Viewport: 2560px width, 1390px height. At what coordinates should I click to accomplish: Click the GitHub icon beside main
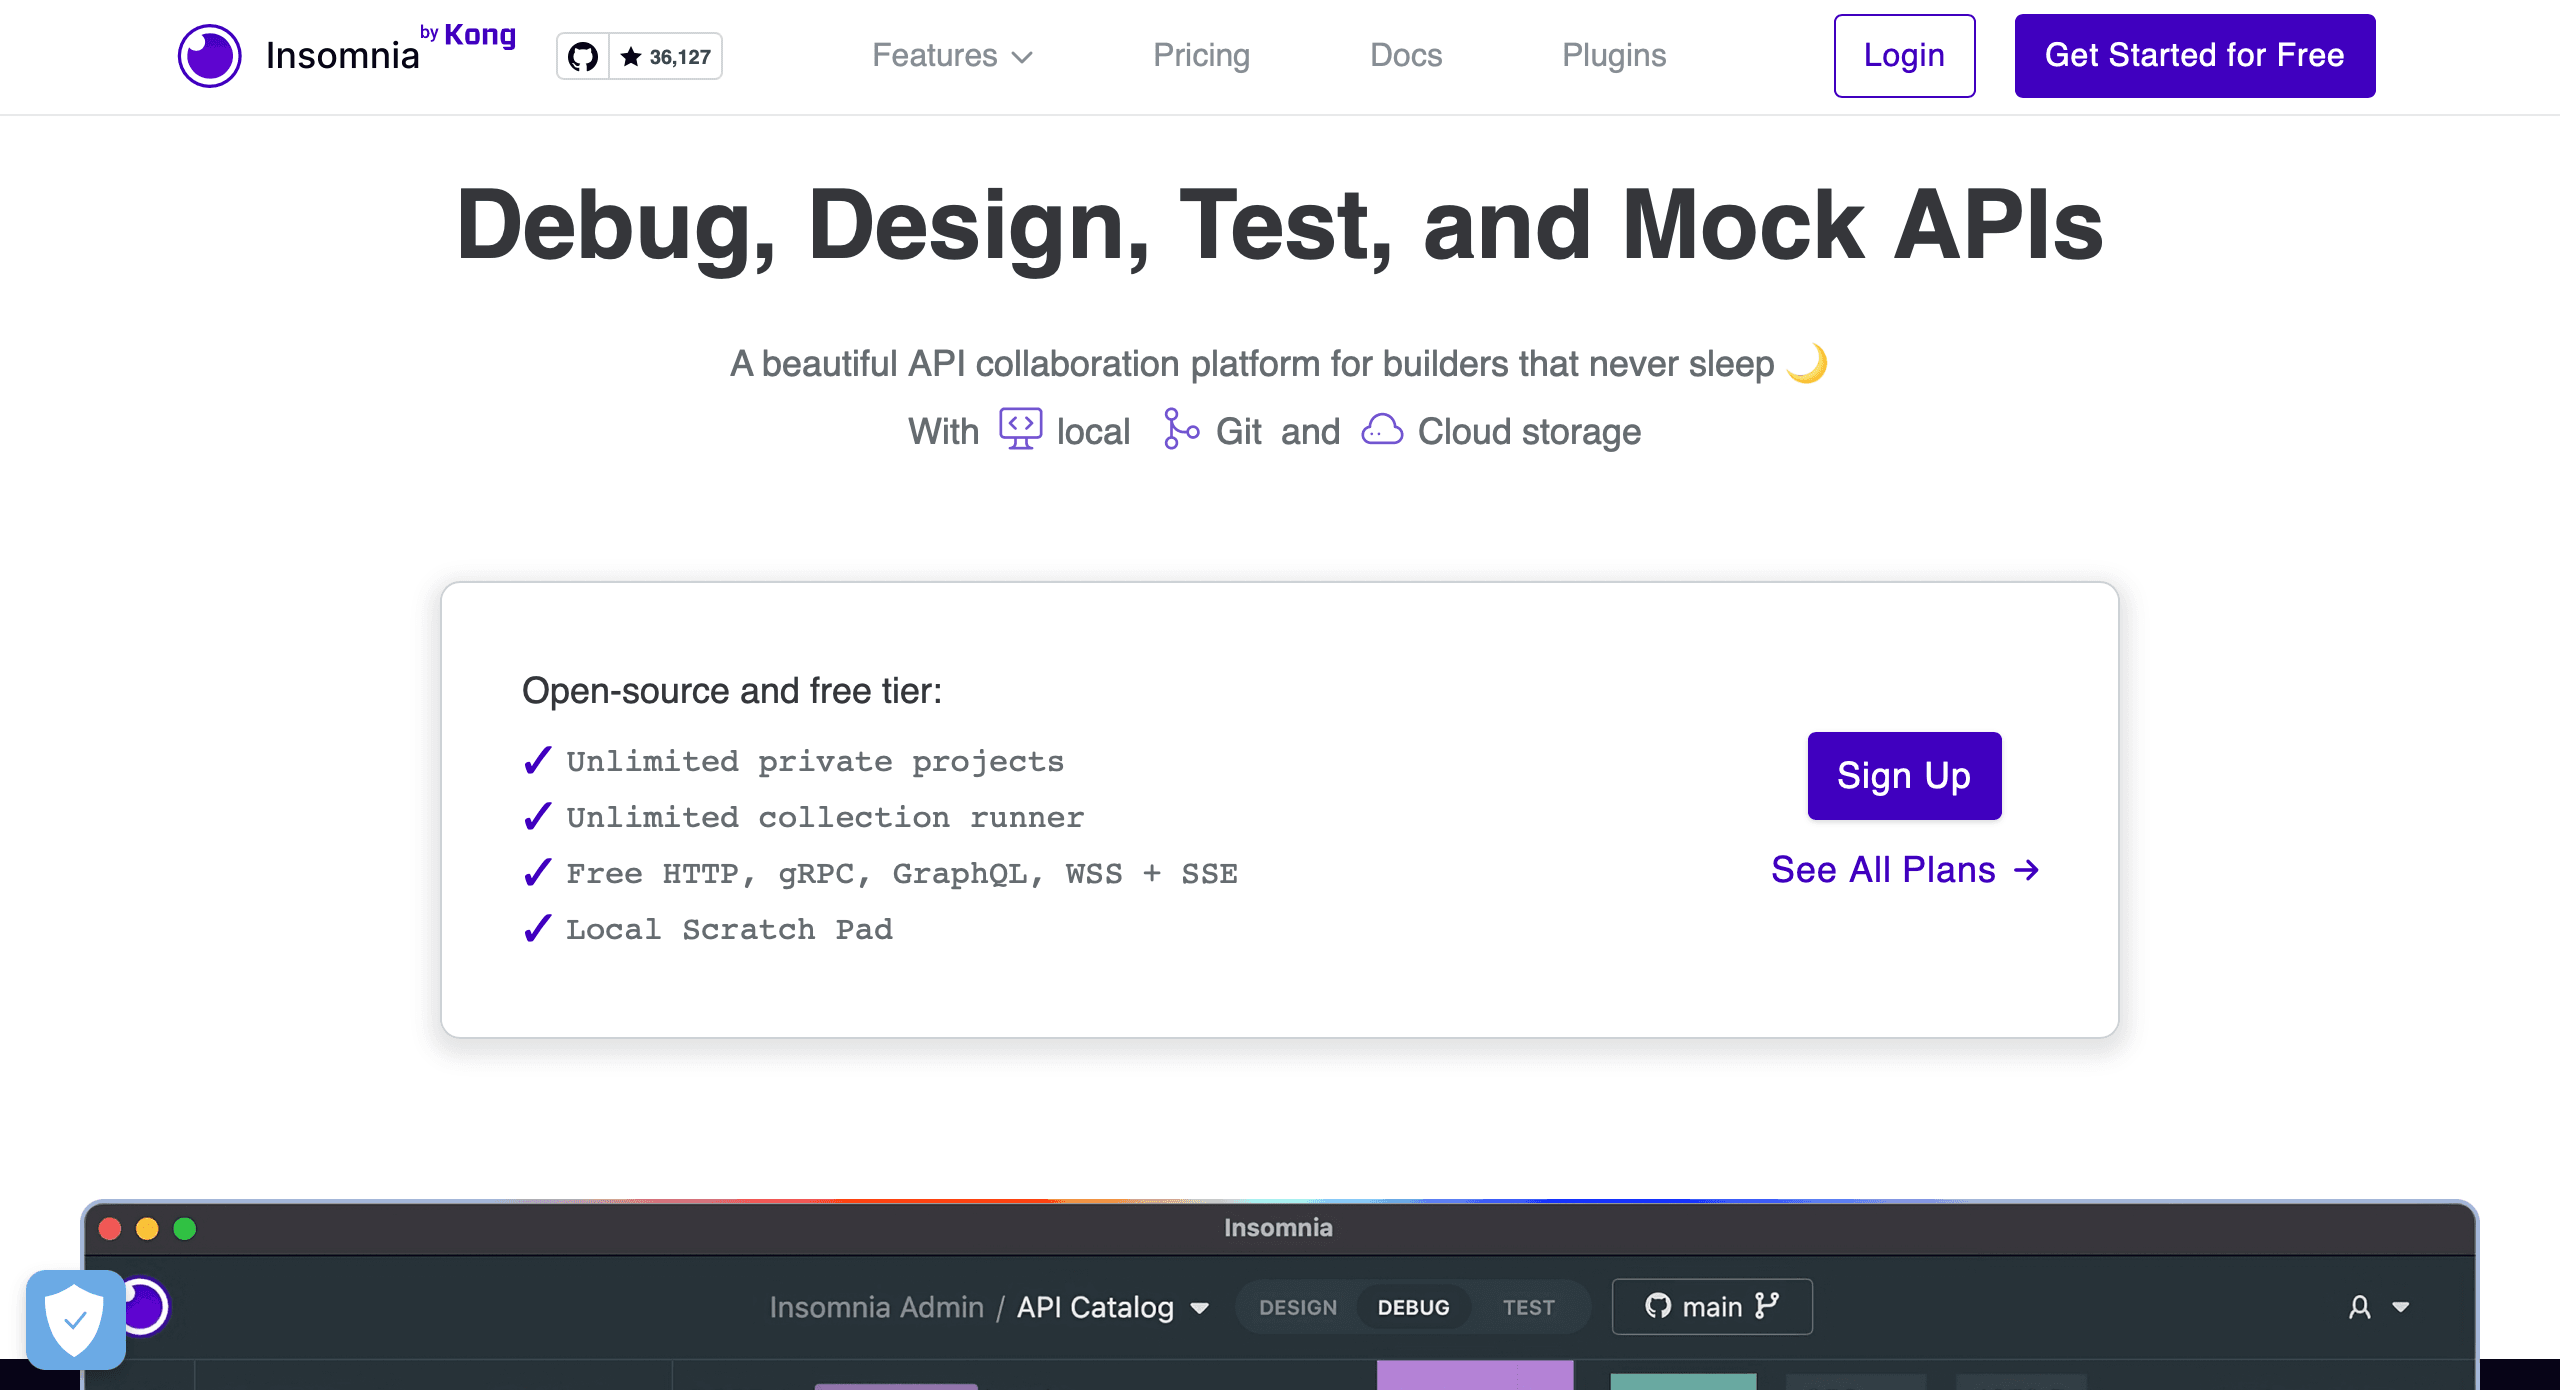coord(1658,1306)
